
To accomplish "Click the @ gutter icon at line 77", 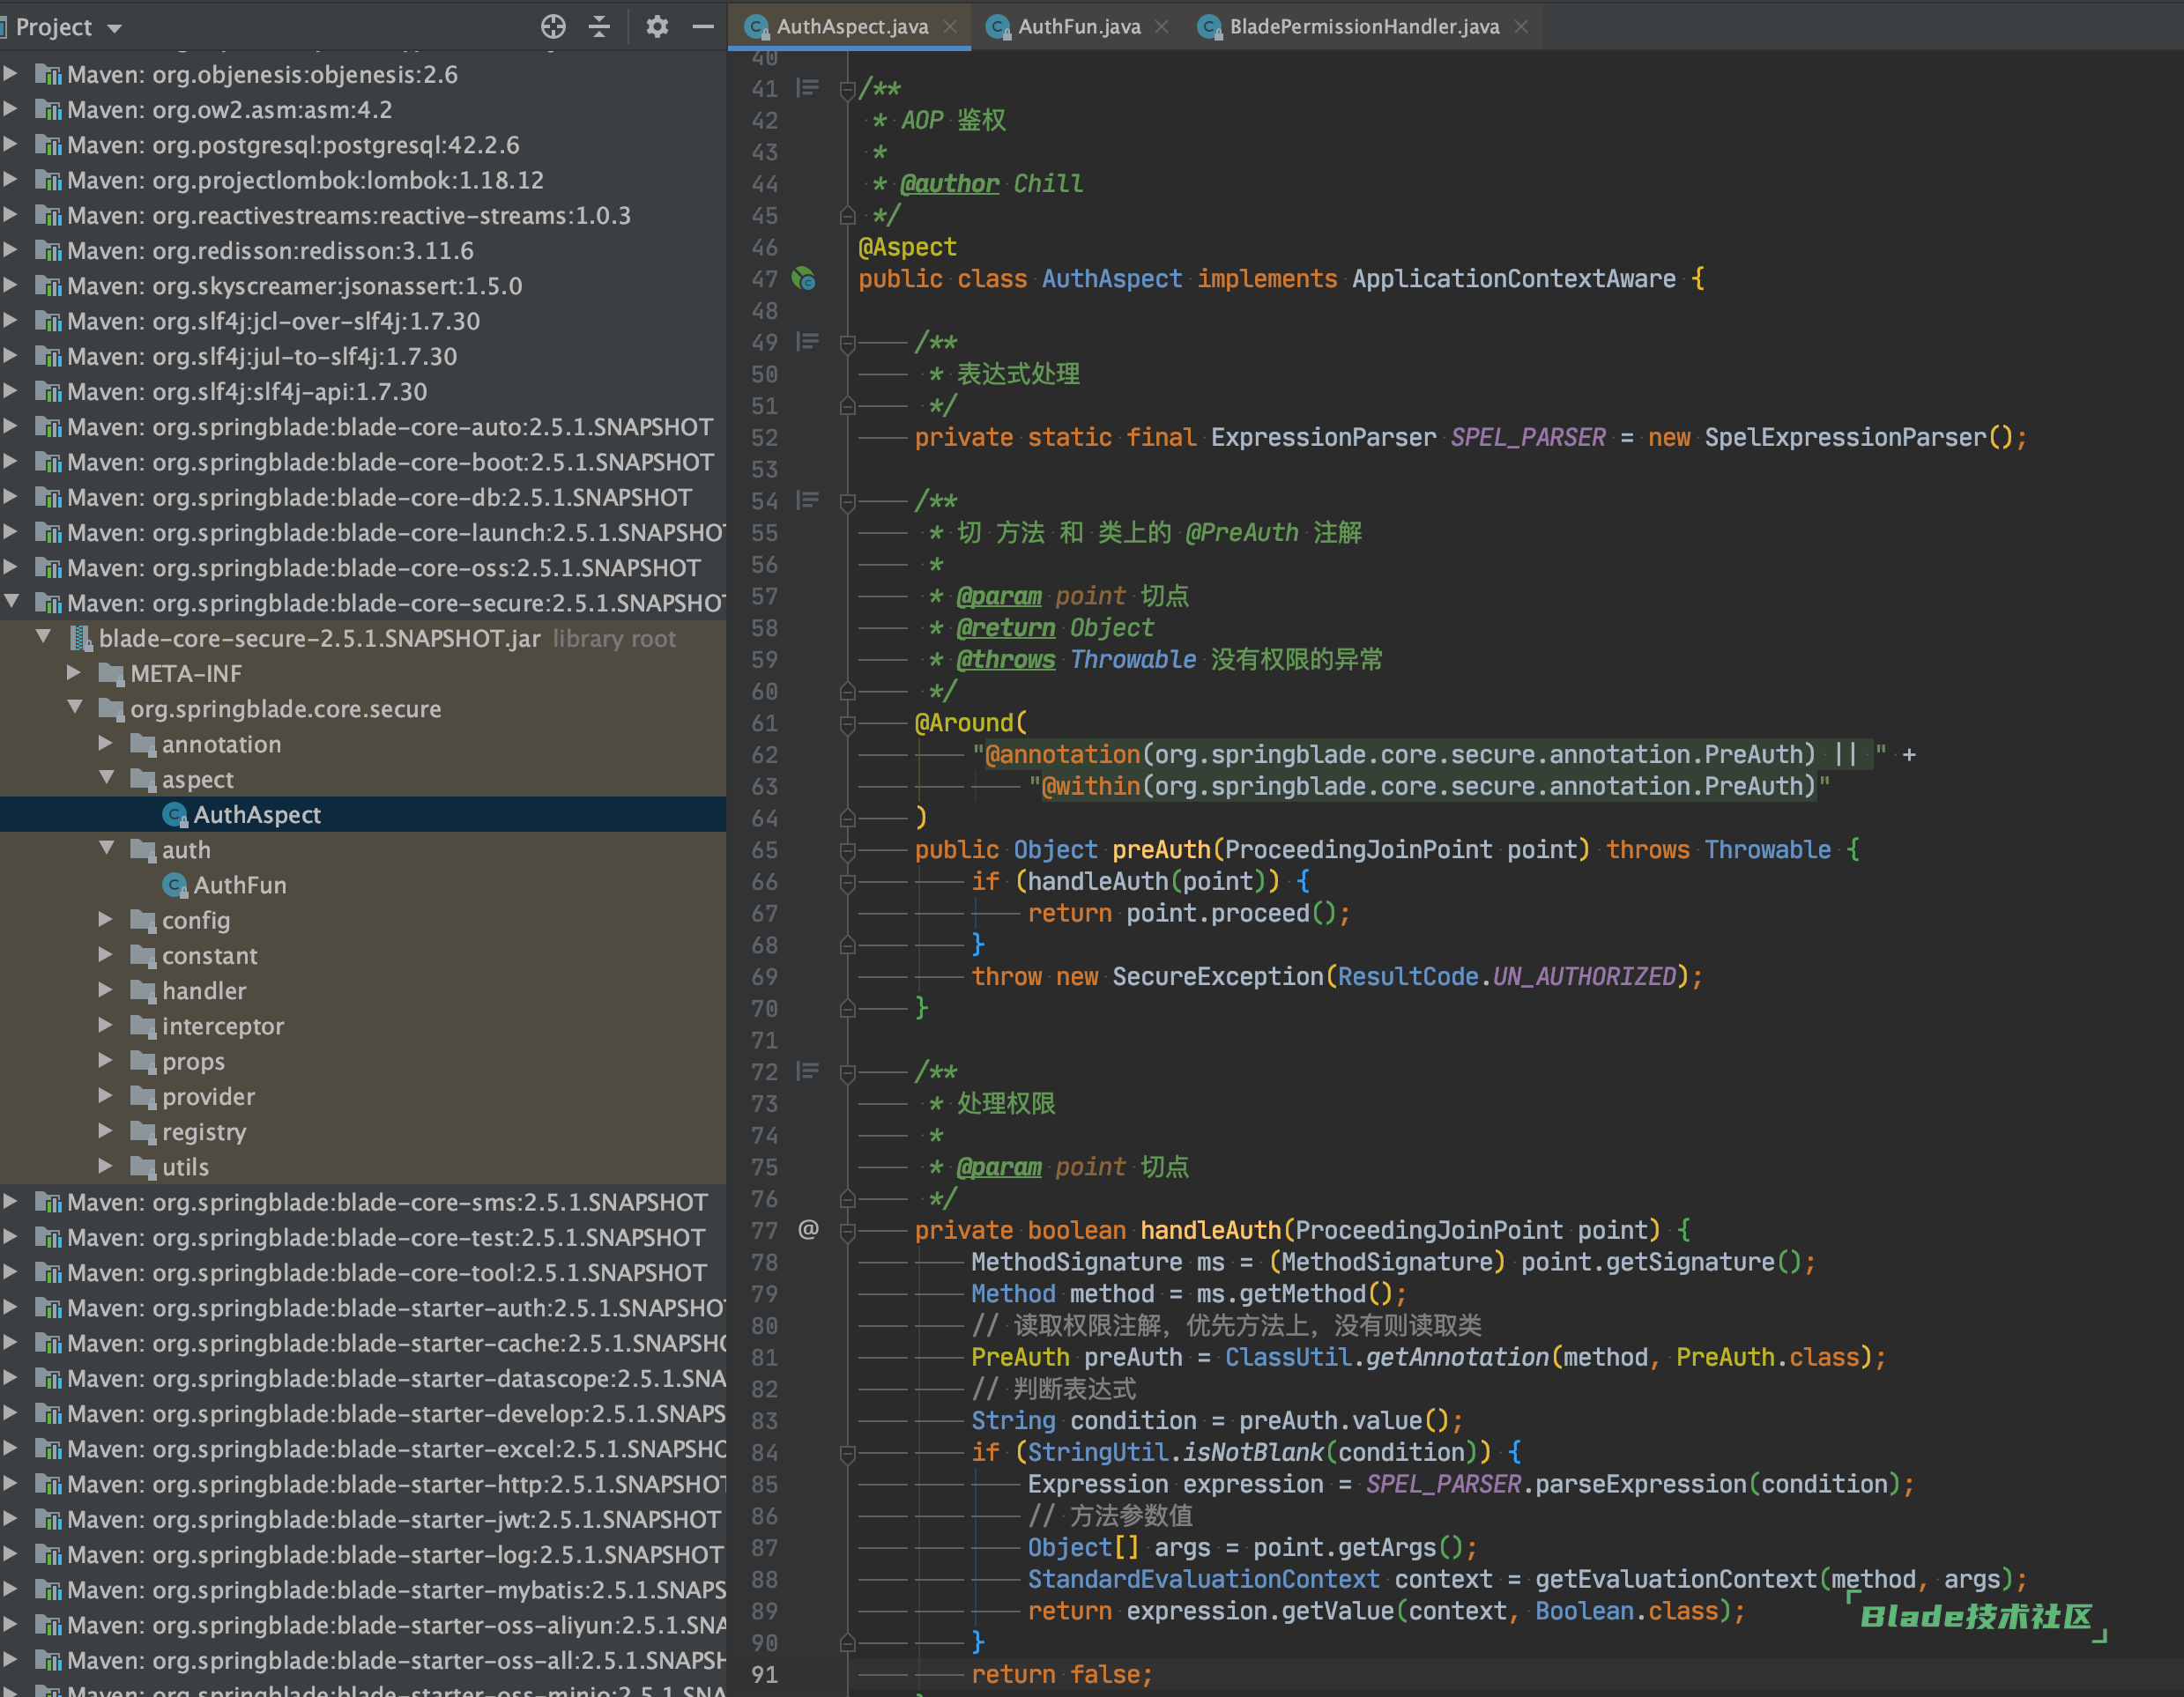I will point(808,1230).
